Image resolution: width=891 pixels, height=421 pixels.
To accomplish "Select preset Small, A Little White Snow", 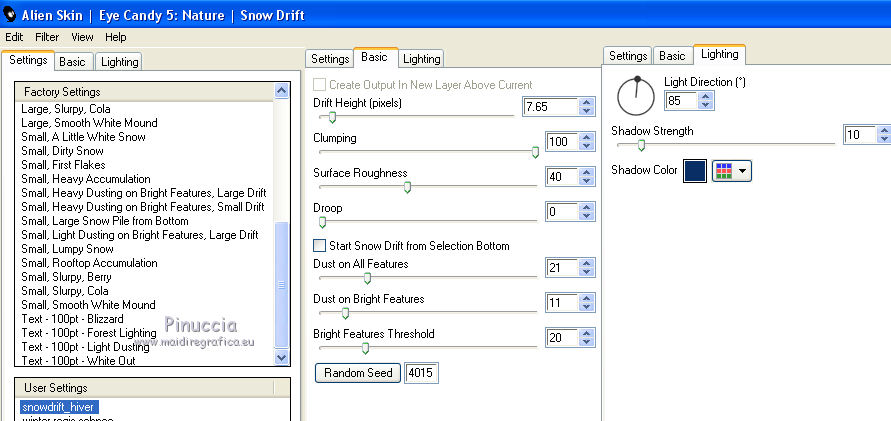I will tap(84, 137).
